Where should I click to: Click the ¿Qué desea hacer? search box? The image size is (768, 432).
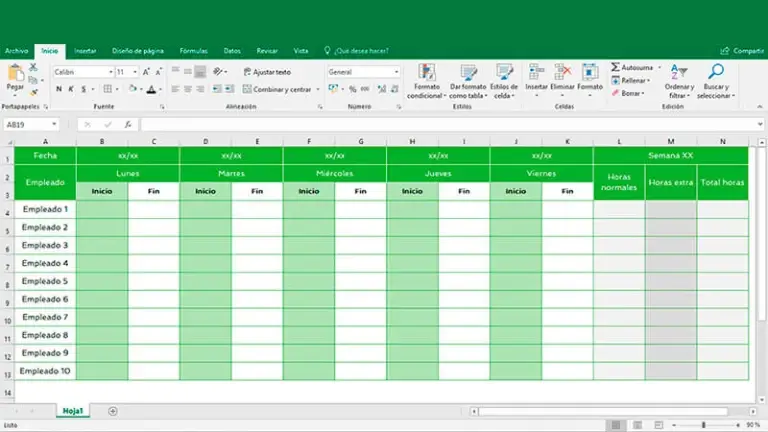pyautogui.click(x=357, y=51)
